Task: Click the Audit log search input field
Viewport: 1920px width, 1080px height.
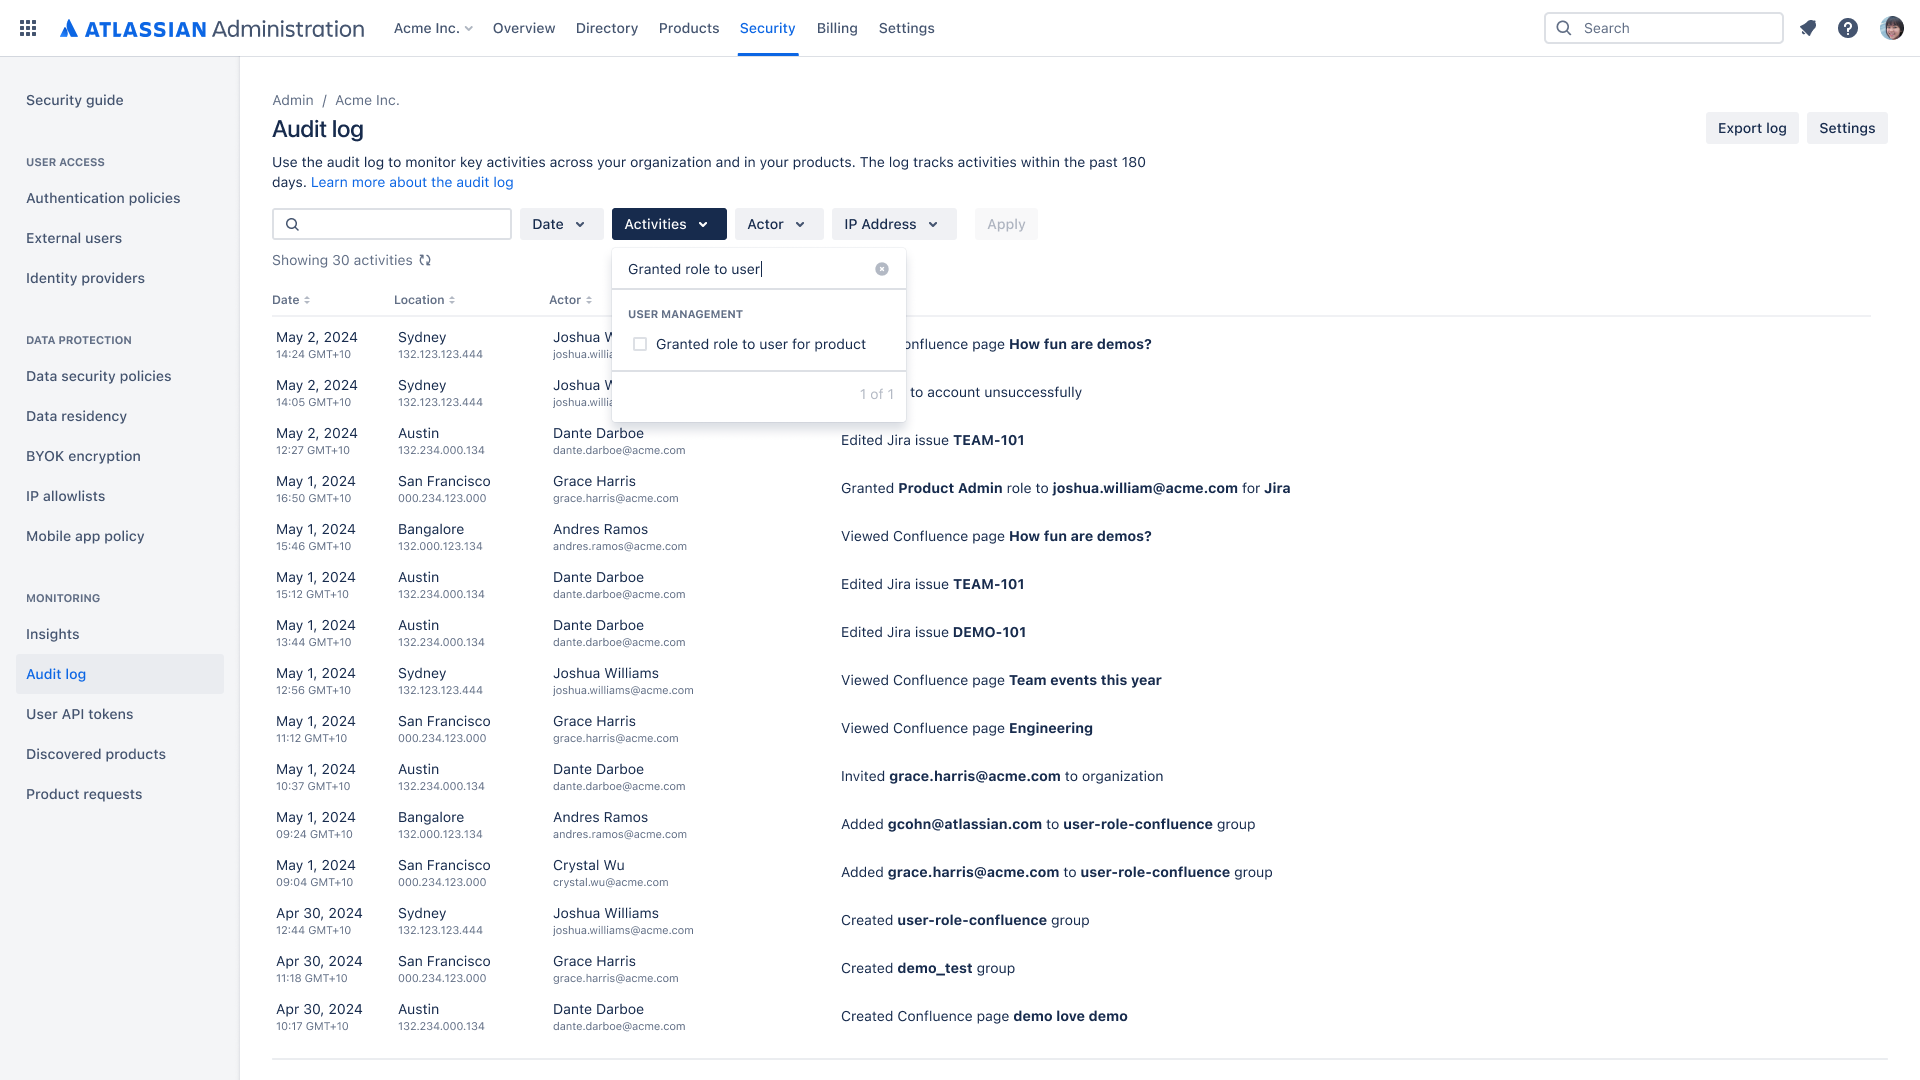Action: [392, 223]
